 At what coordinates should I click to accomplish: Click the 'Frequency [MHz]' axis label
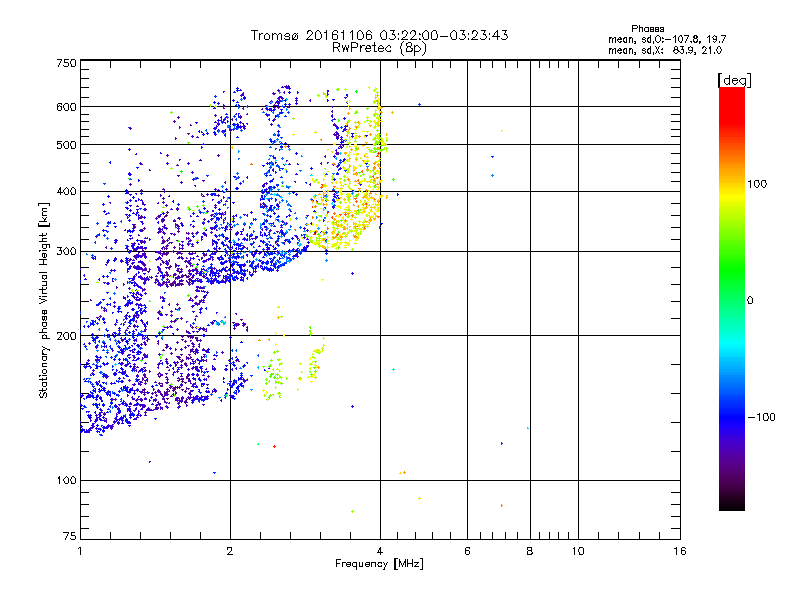379,564
